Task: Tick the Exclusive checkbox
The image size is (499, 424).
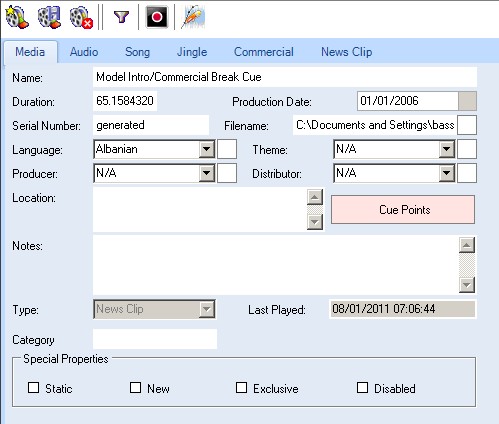Action: coord(241,388)
